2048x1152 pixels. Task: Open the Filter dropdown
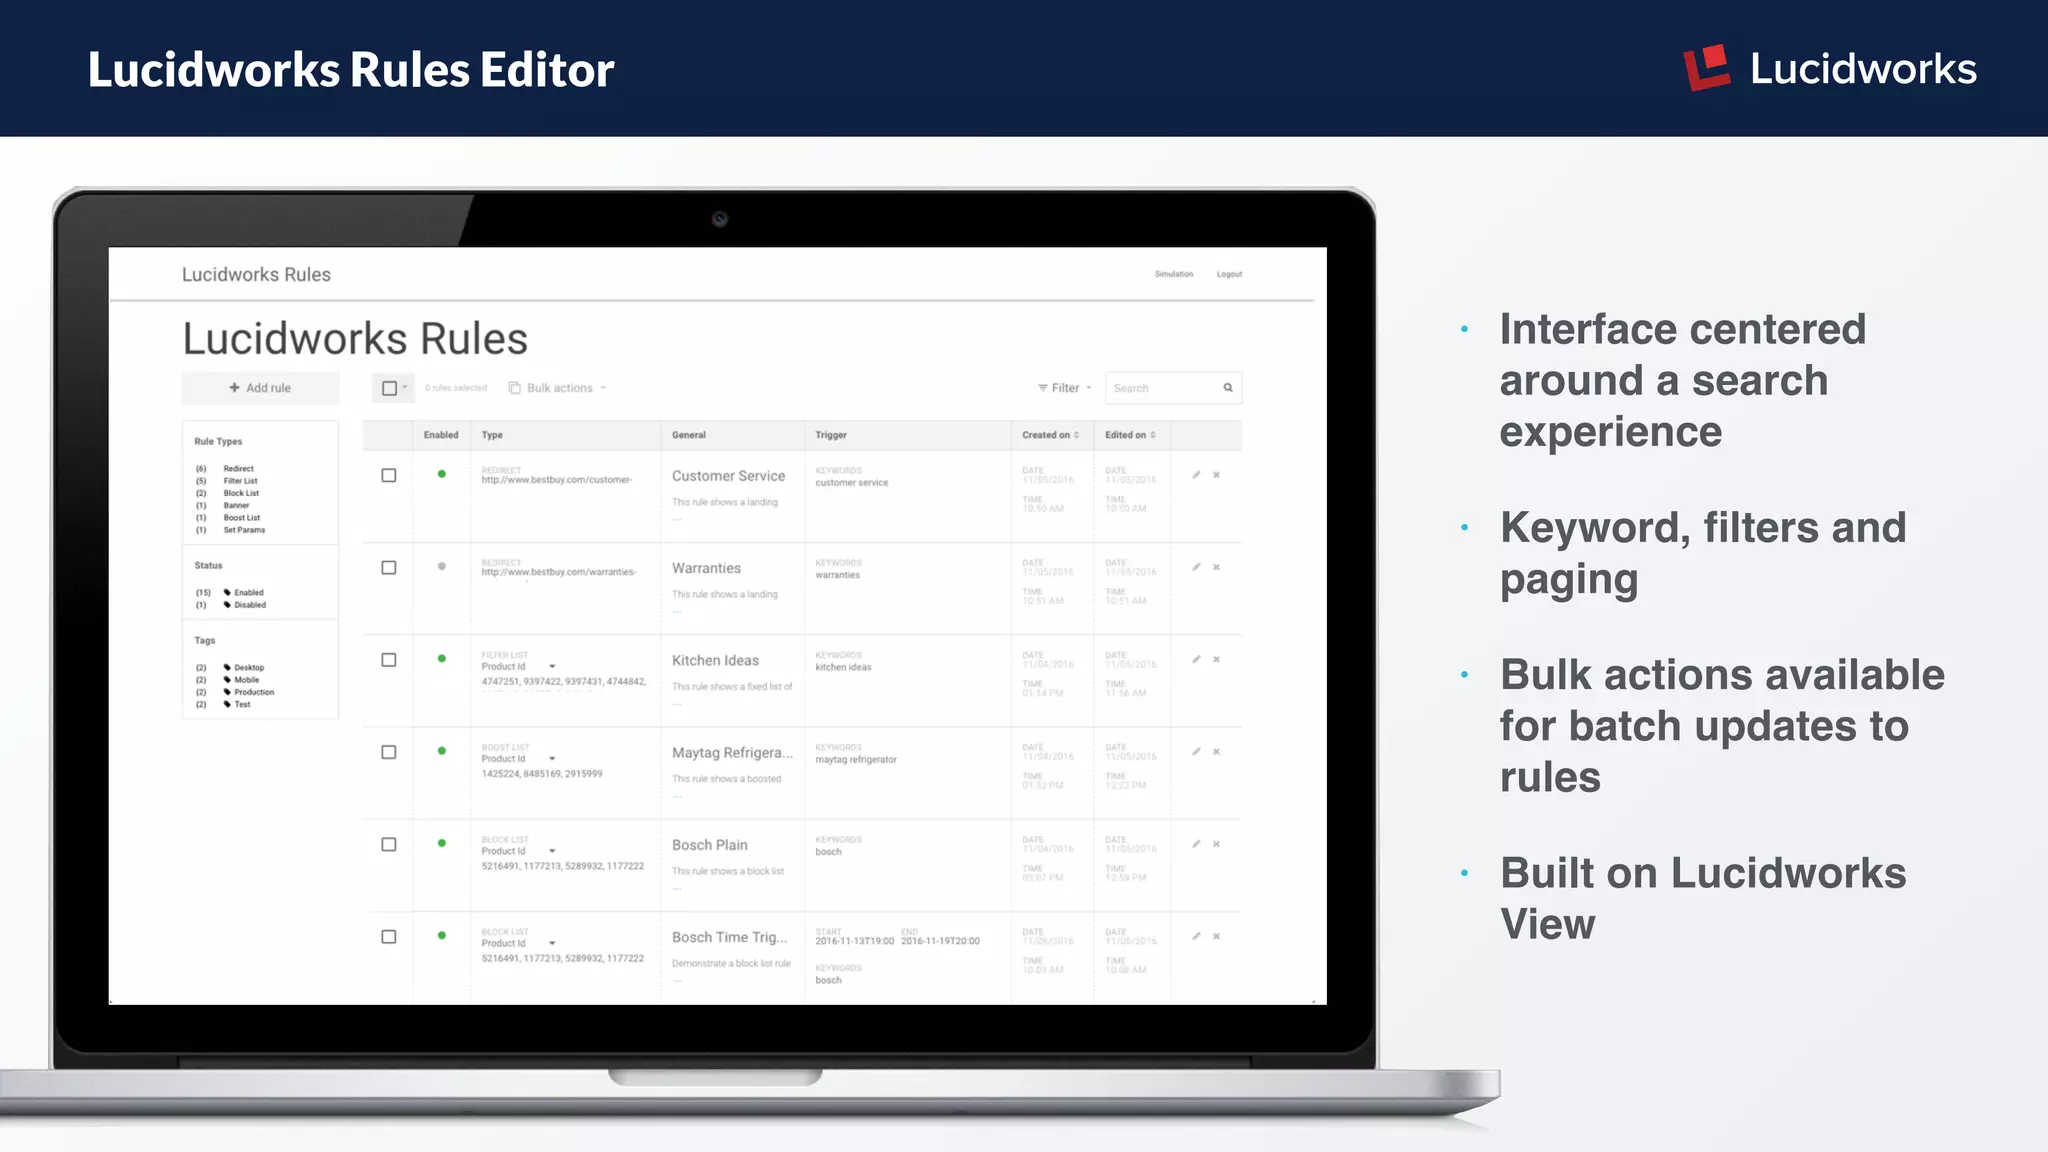[x=1064, y=388]
